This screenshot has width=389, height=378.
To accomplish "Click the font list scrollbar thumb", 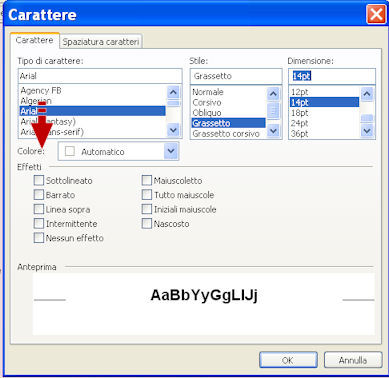I will [x=173, y=102].
